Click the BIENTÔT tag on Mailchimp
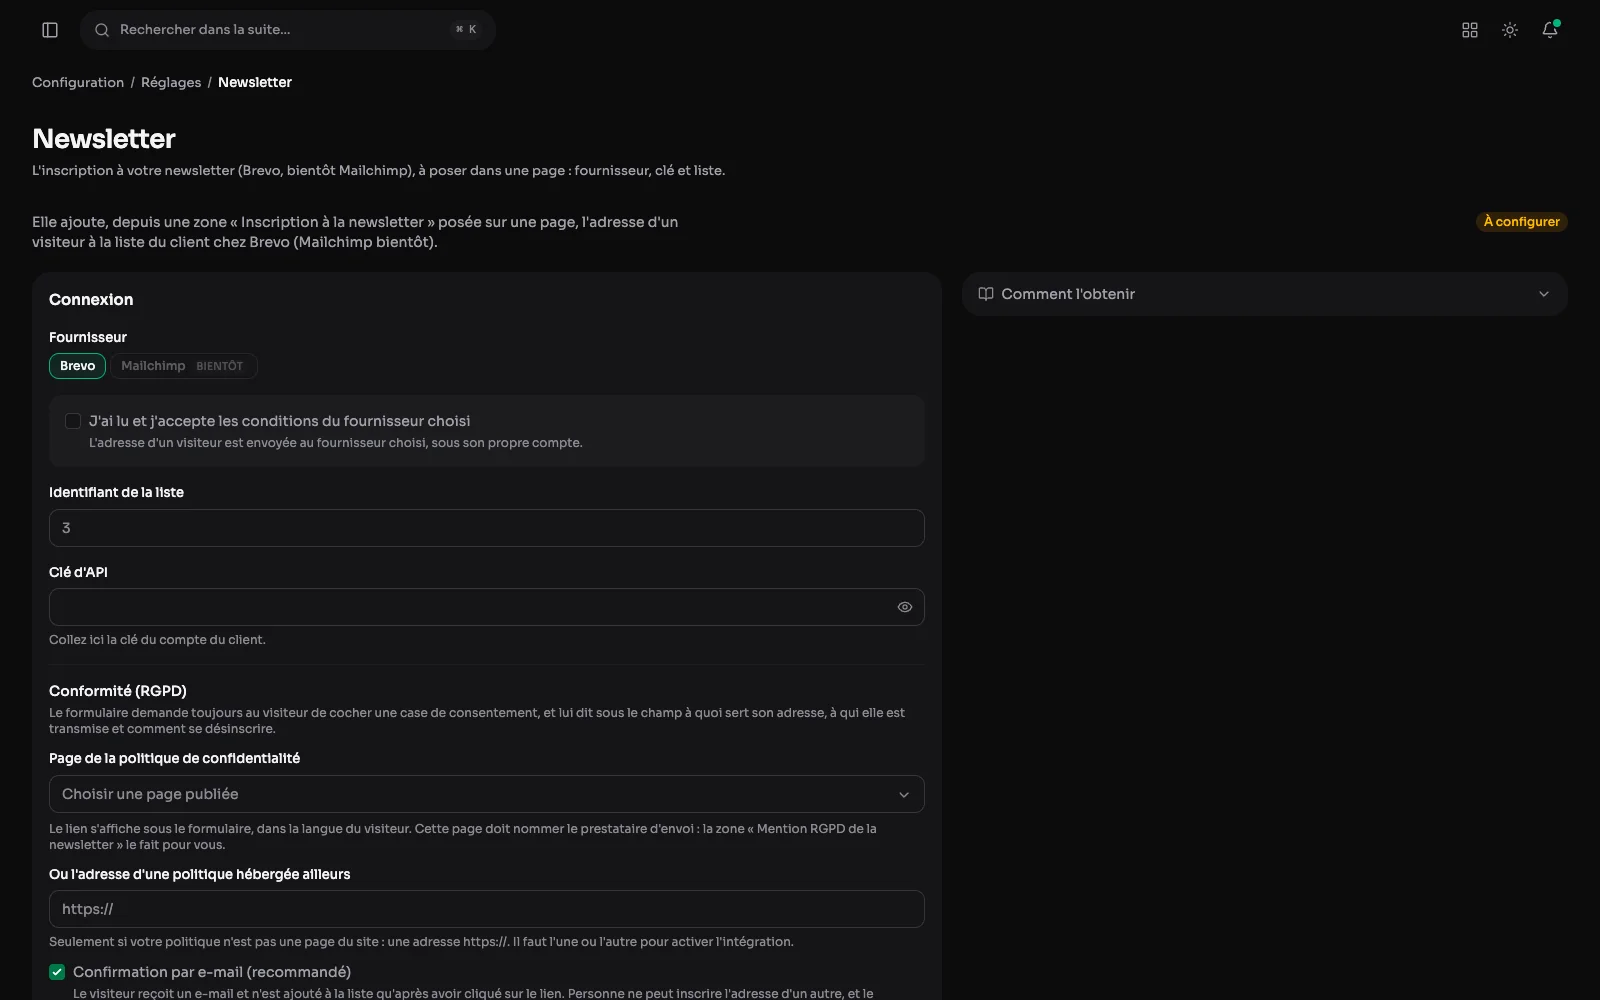 220,366
